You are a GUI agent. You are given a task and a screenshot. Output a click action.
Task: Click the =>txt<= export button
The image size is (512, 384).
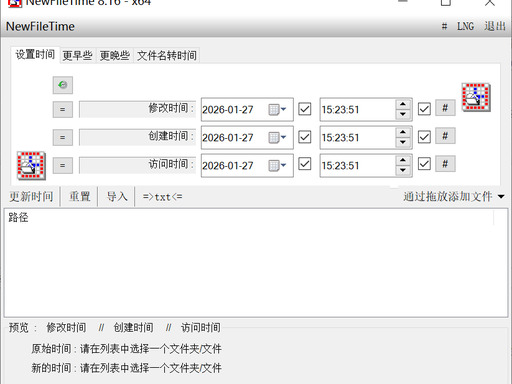[x=163, y=197]
